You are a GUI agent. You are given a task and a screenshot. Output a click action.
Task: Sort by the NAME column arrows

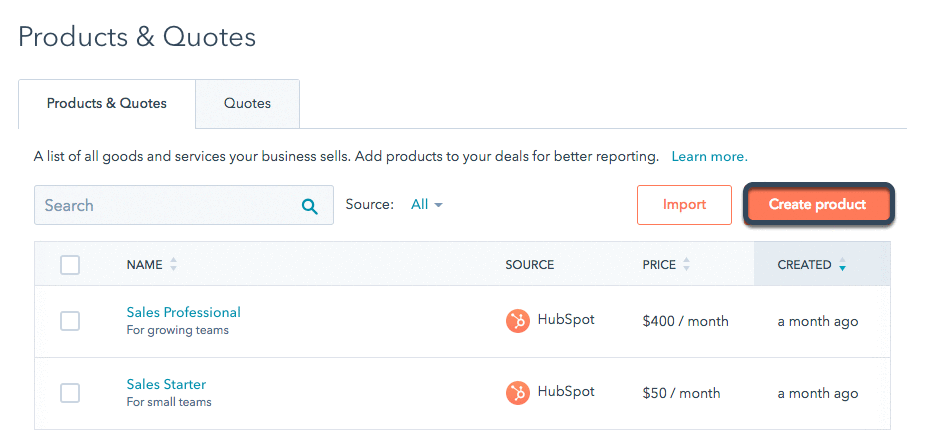coord(173,265)
